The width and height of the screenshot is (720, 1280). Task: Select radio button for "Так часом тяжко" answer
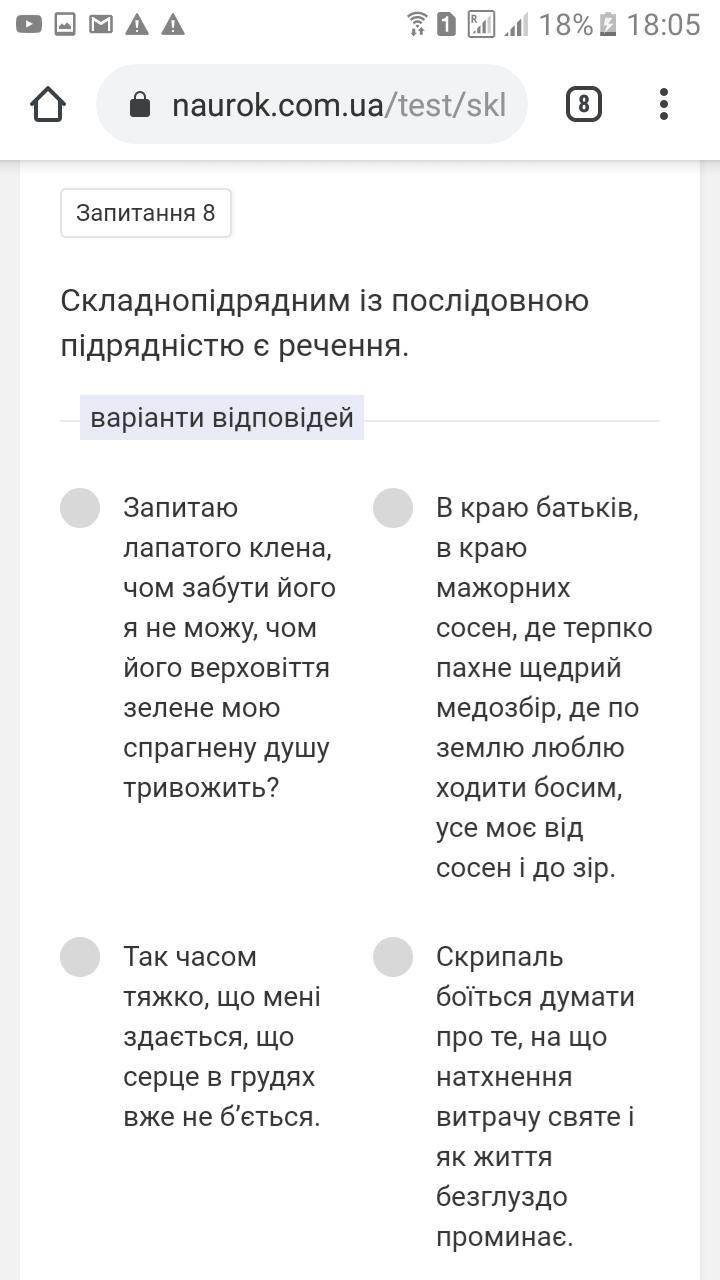click(80, 957)
